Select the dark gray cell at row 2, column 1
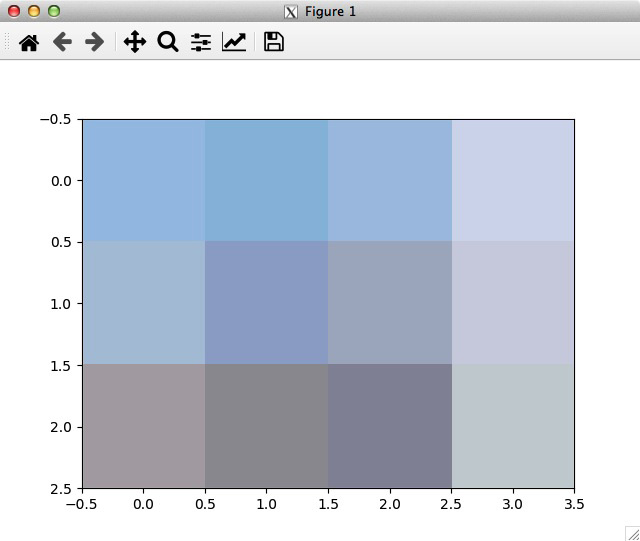Image resolution: width=640 pixels, height=541 pixels. 266,426
